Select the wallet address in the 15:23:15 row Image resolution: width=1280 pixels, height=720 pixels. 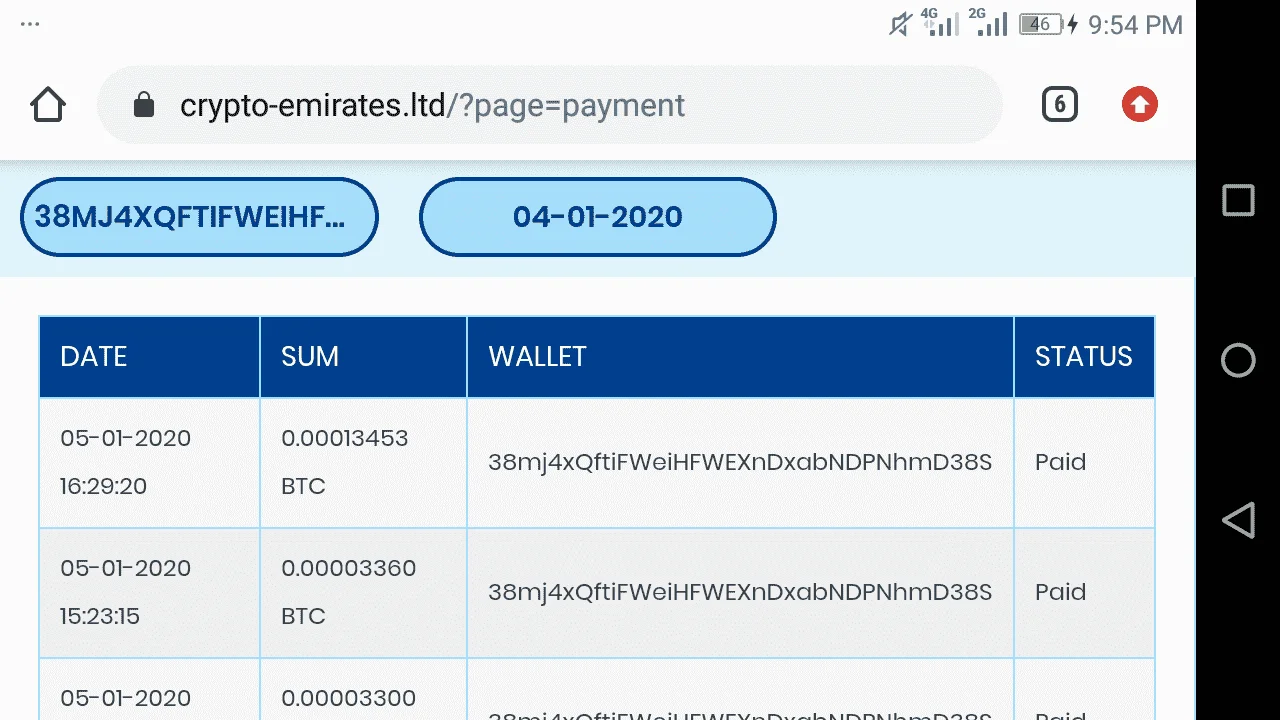[x=740, y=592]
